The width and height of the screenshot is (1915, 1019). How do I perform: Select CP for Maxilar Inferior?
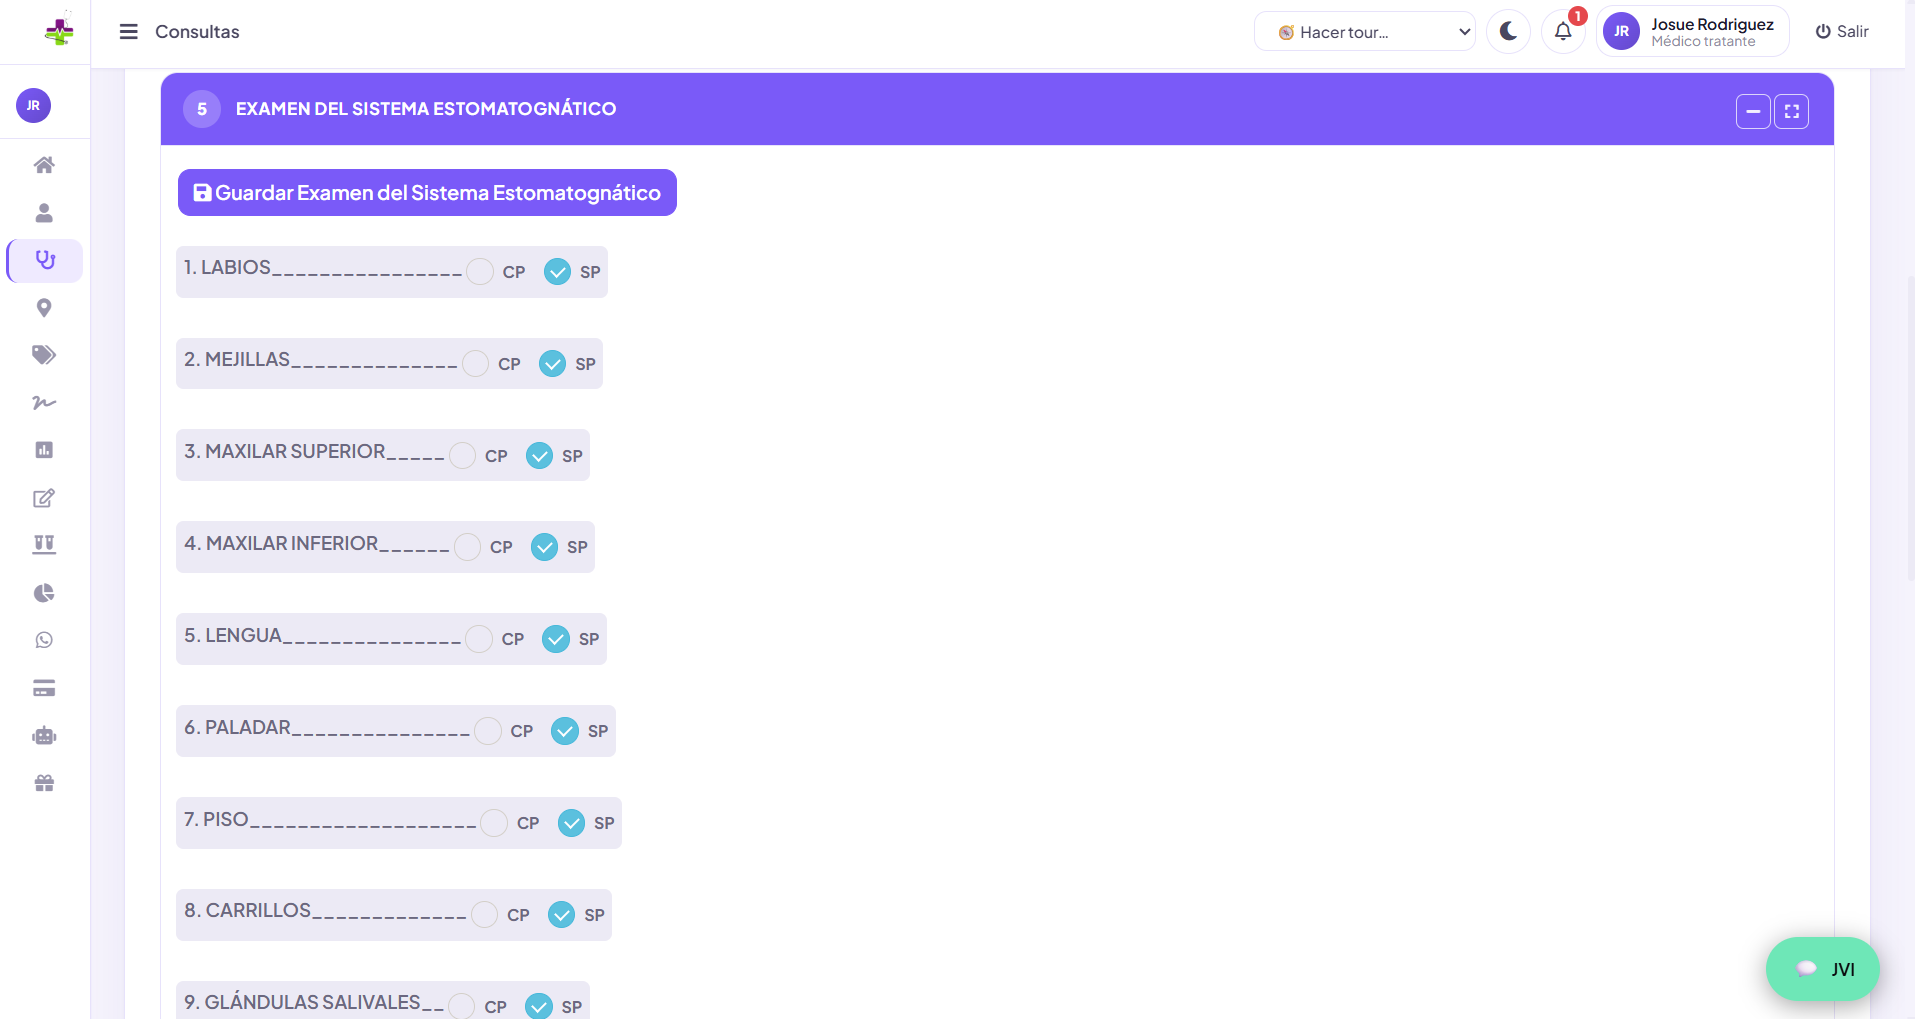[467, 547]
